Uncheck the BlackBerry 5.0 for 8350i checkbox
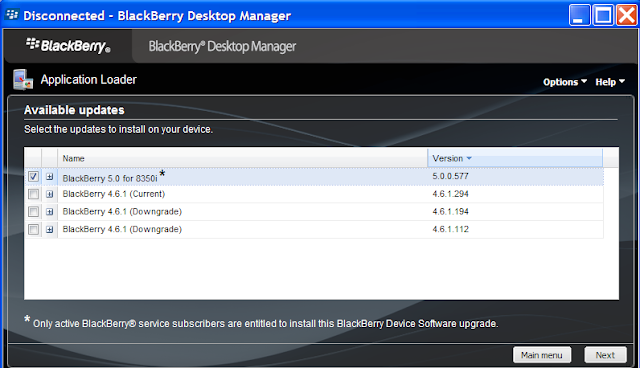 (33, 177)
